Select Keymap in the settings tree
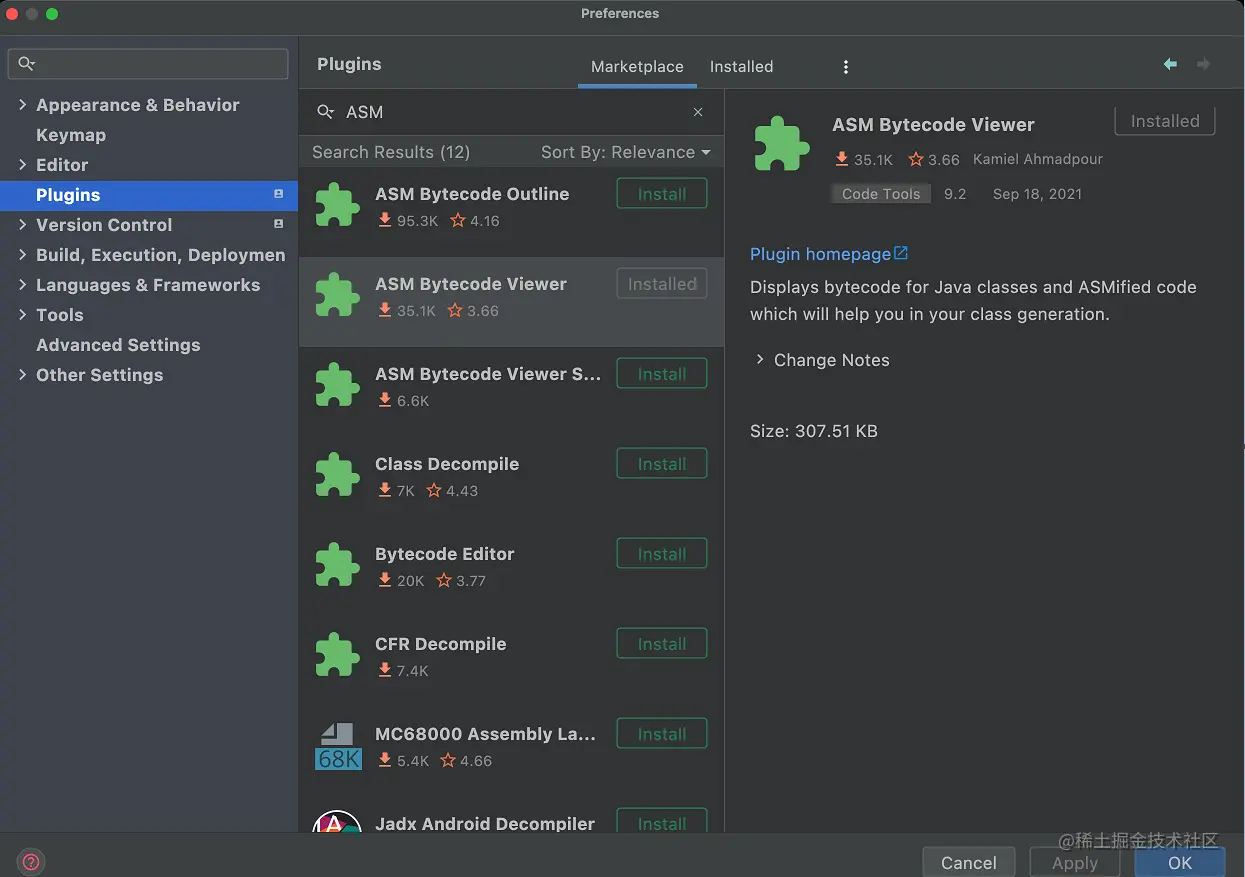The image size is (1245, 877). (x=71, y=135)
